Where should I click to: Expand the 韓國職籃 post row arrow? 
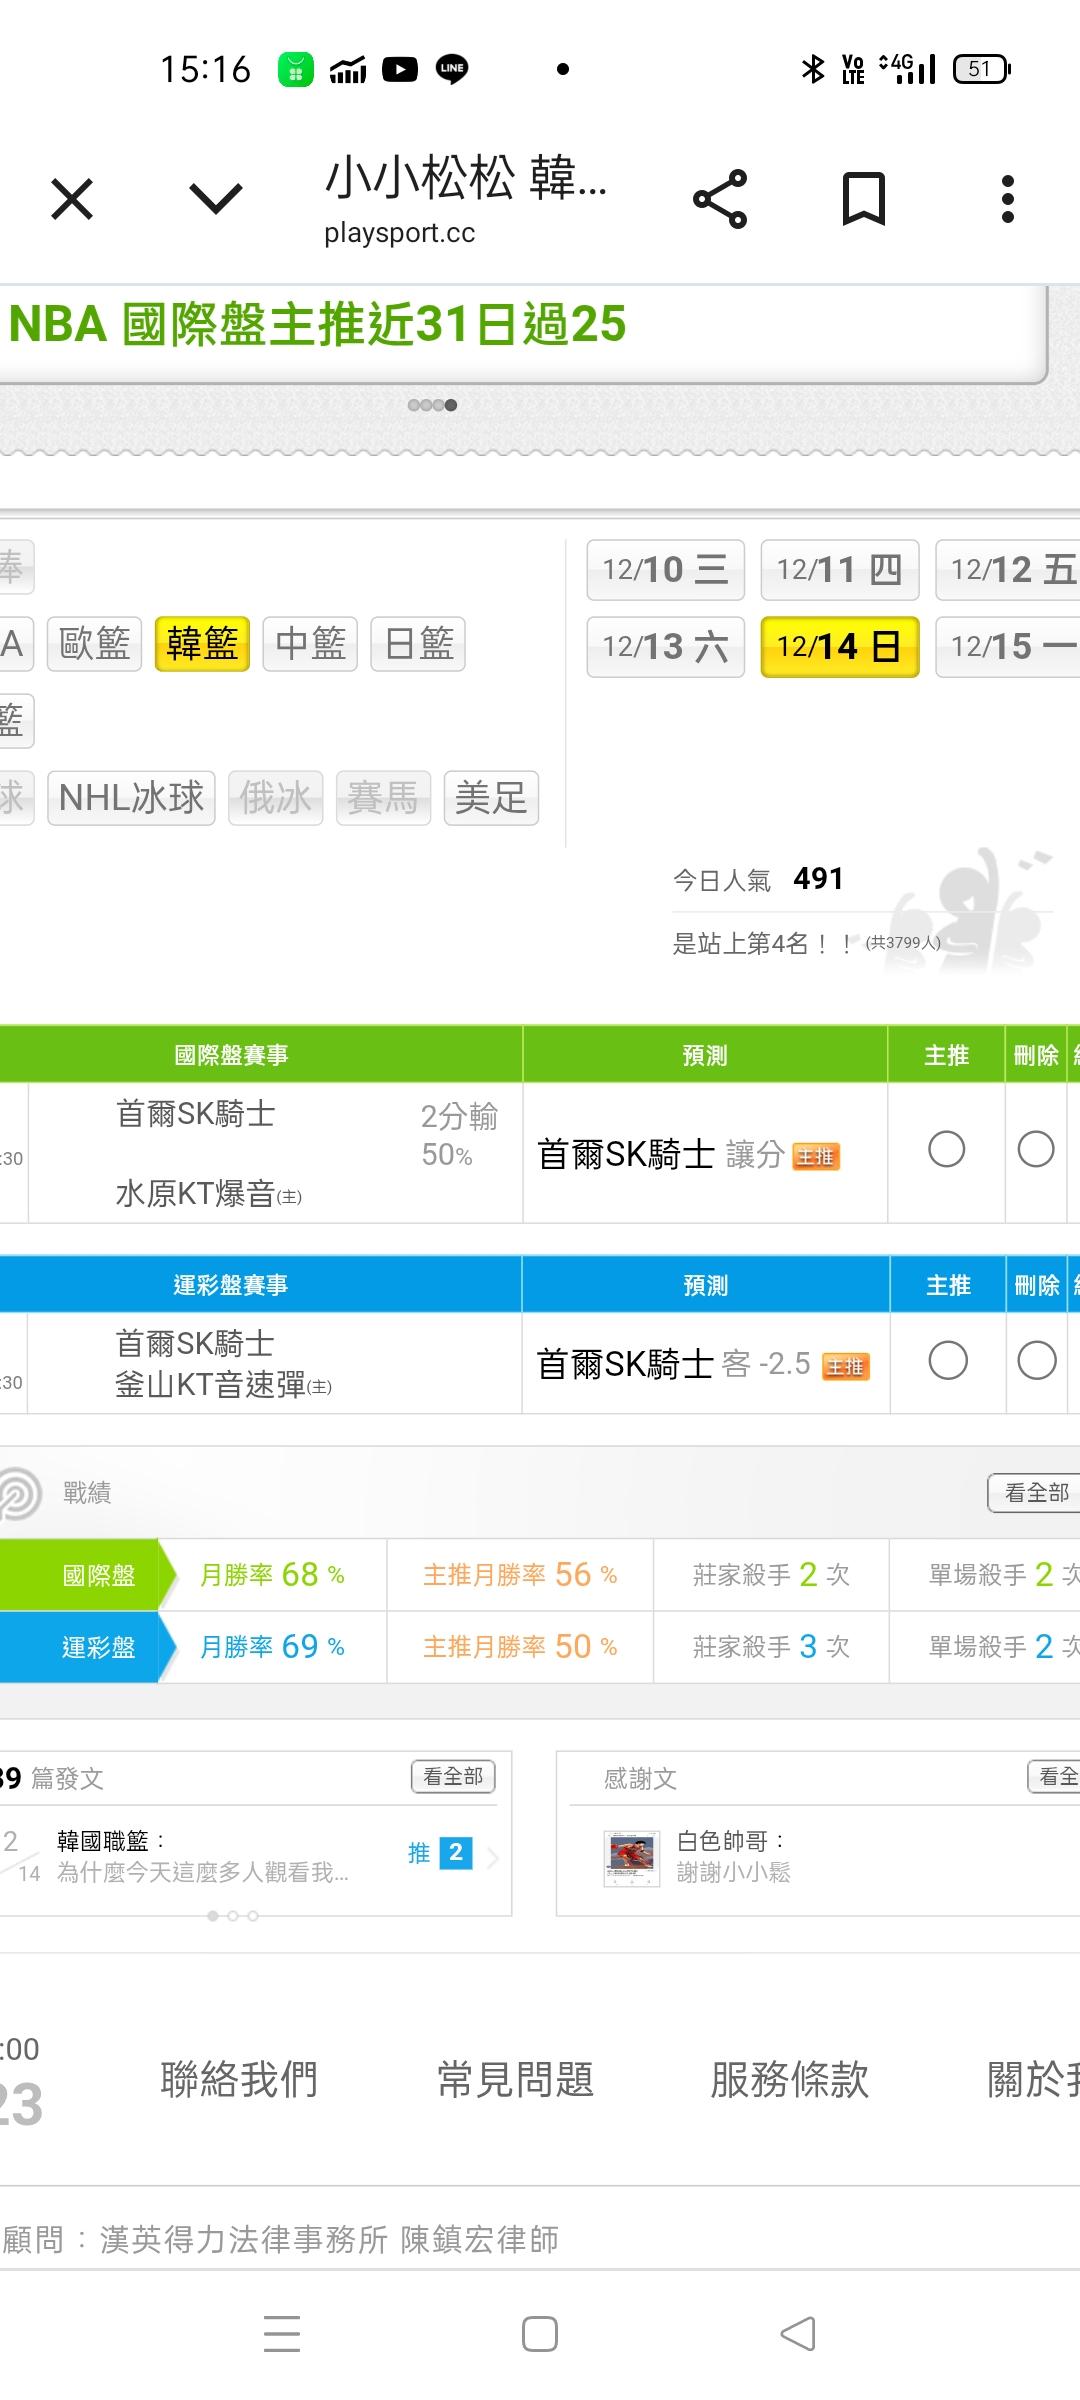493,1857
